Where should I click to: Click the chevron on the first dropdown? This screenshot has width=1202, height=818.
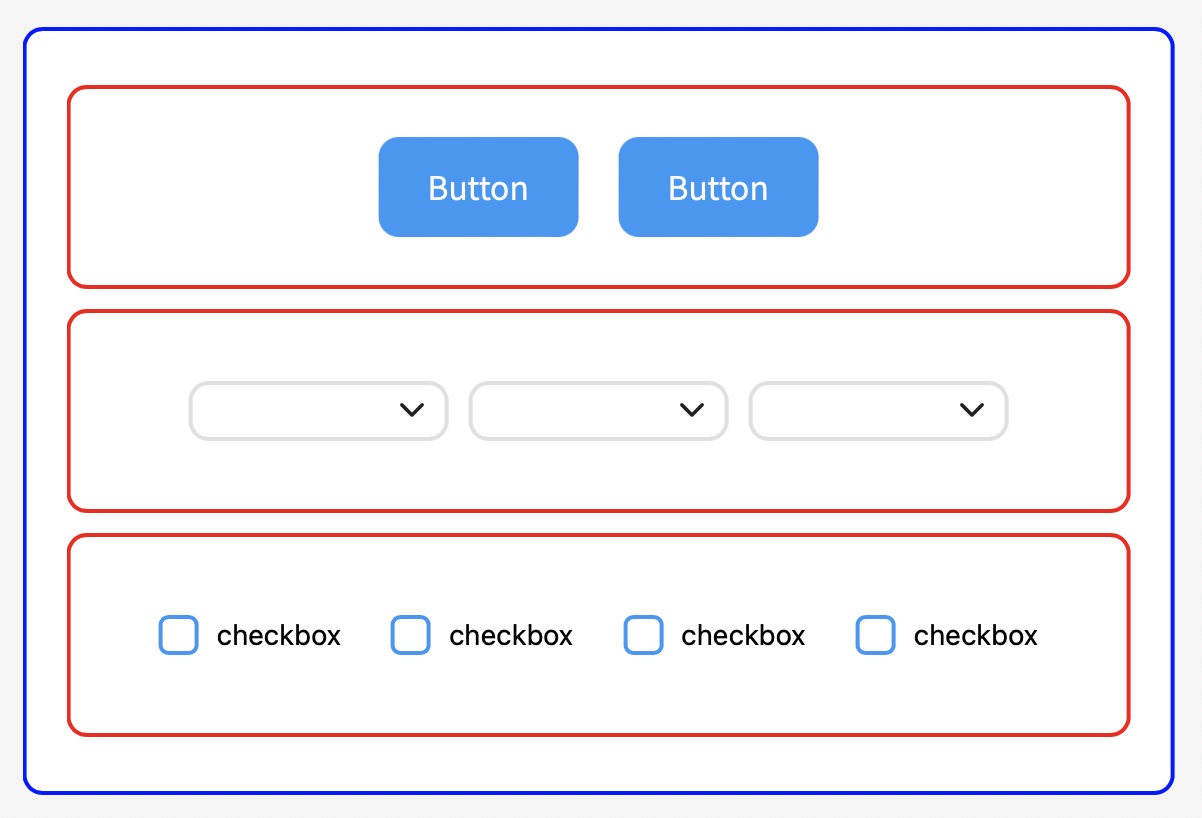410,411
